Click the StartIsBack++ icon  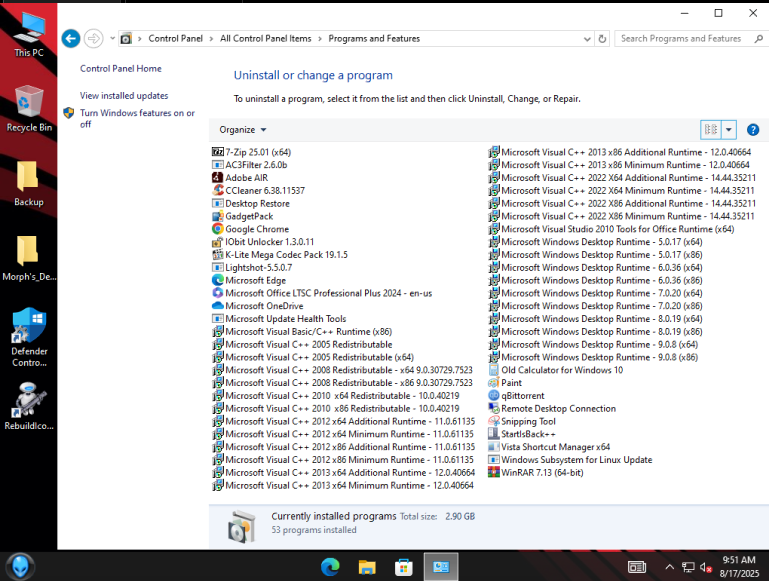[x=493, y=434]
